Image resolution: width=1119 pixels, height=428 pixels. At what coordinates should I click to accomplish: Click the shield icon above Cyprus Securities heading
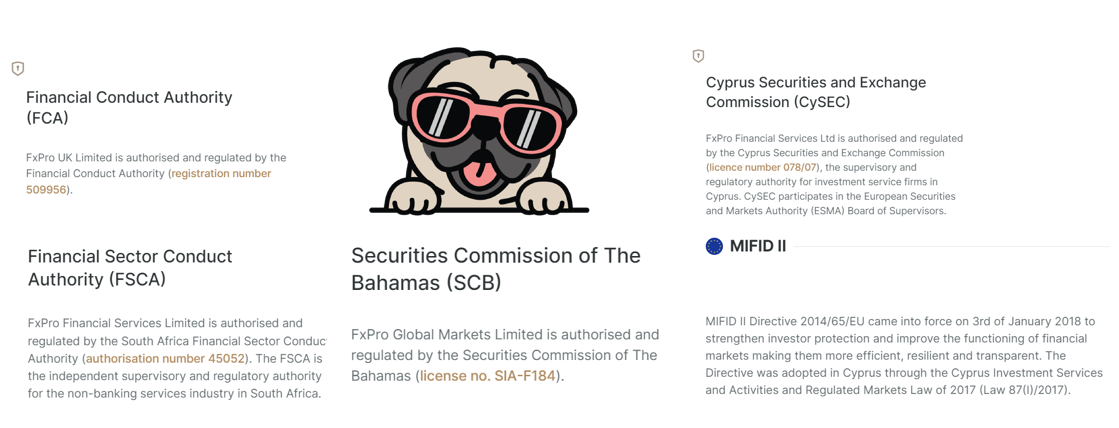698,56
